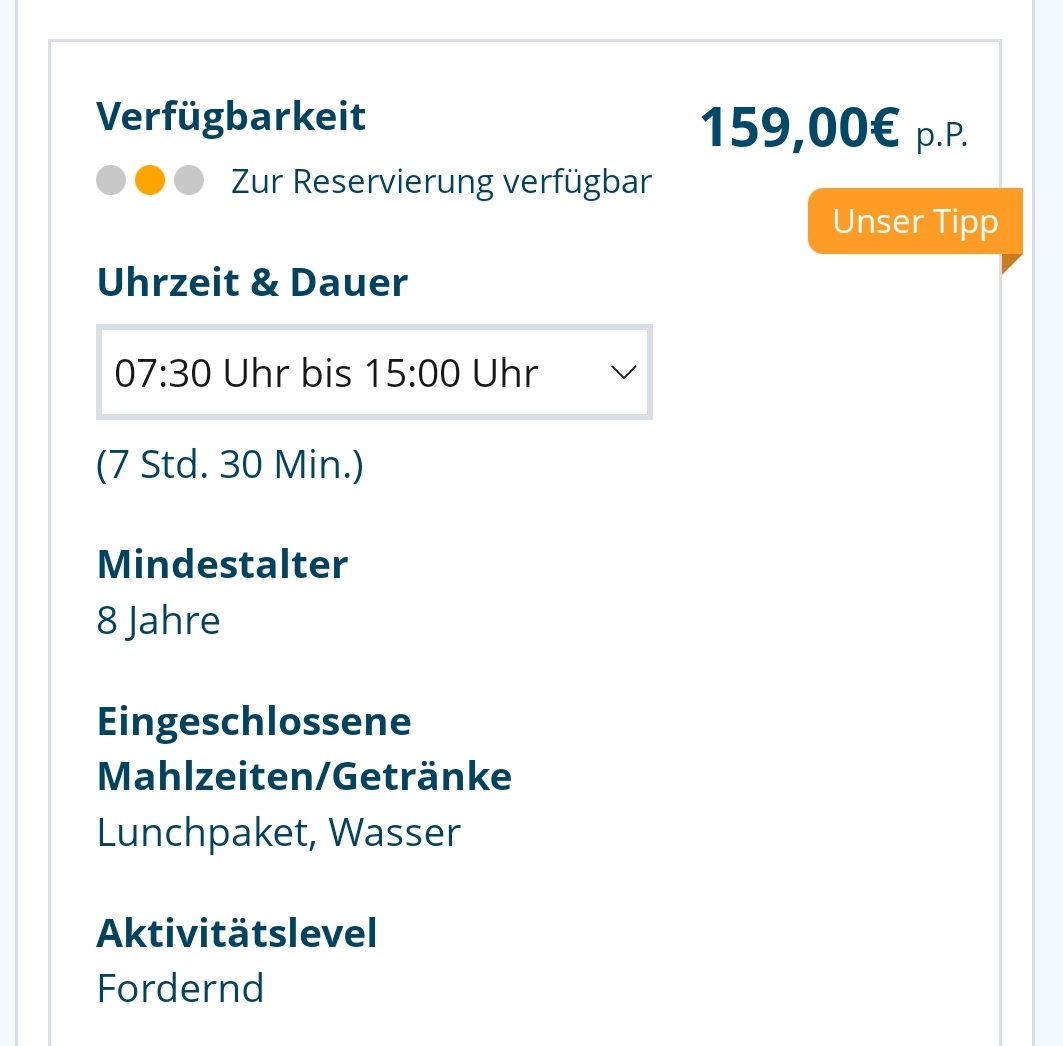
Task: Click the 'Fordernd' activity level value
Action: 180,989
